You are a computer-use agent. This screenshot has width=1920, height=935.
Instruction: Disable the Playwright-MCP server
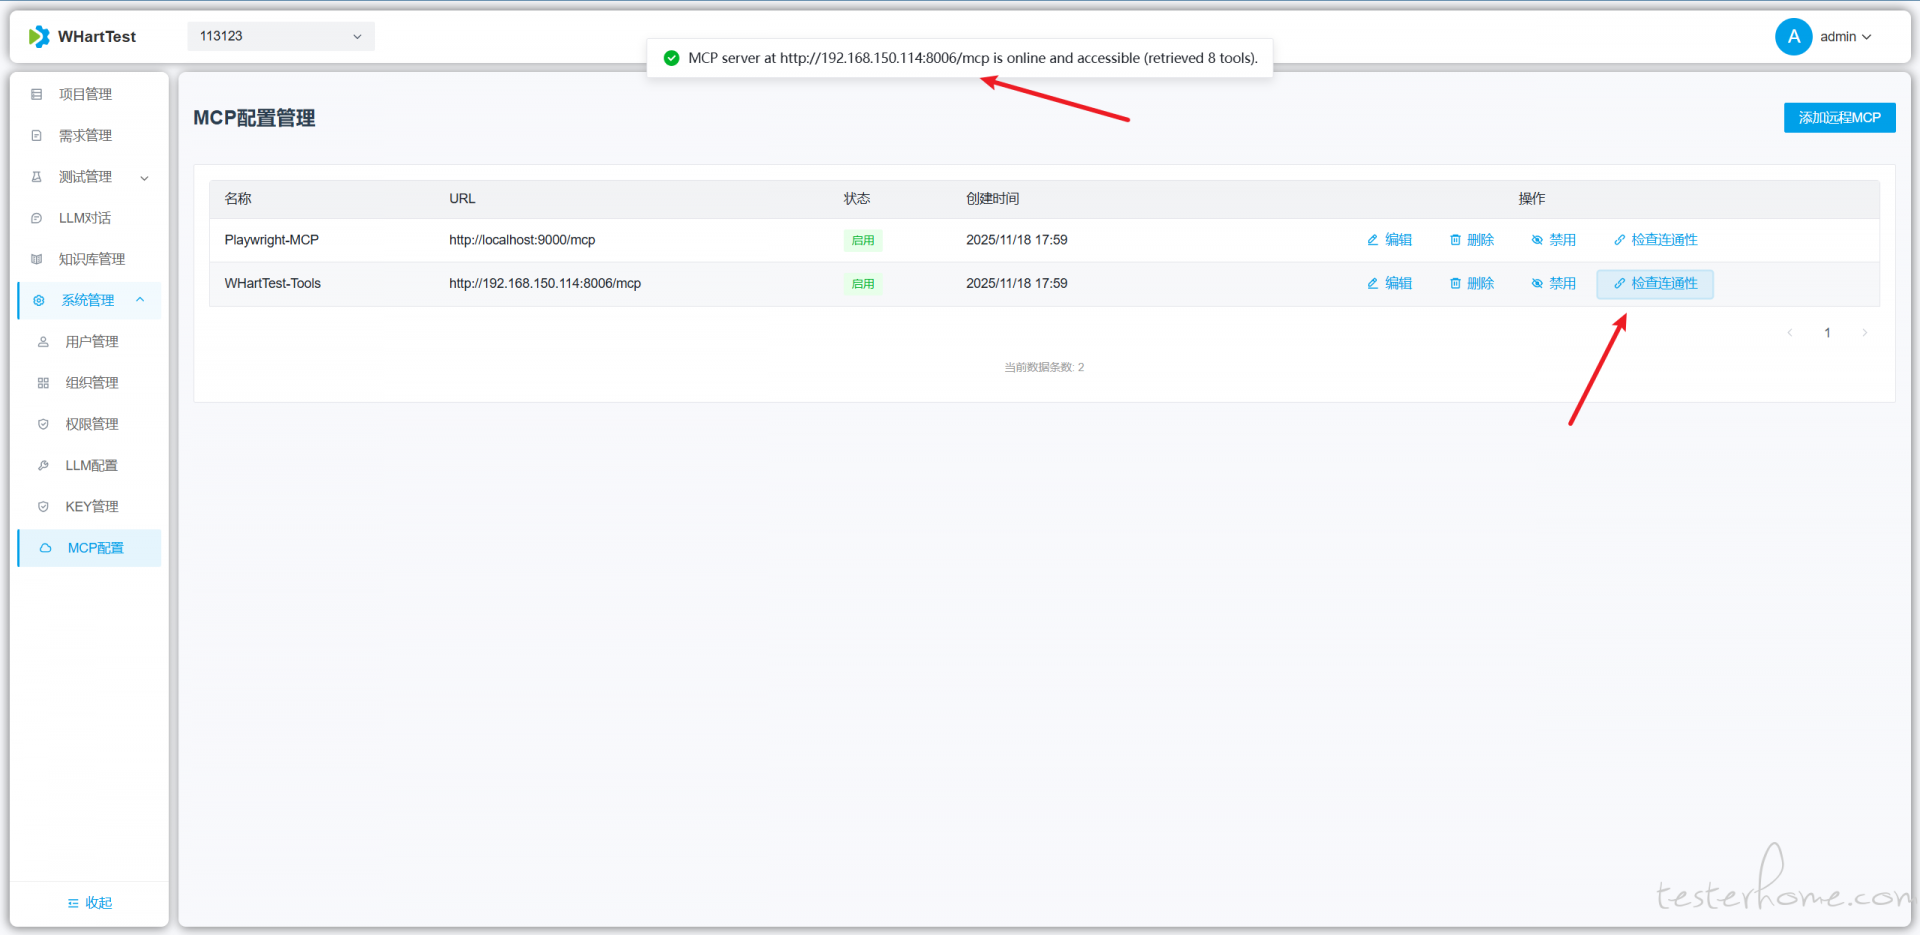click(1553, 240)
